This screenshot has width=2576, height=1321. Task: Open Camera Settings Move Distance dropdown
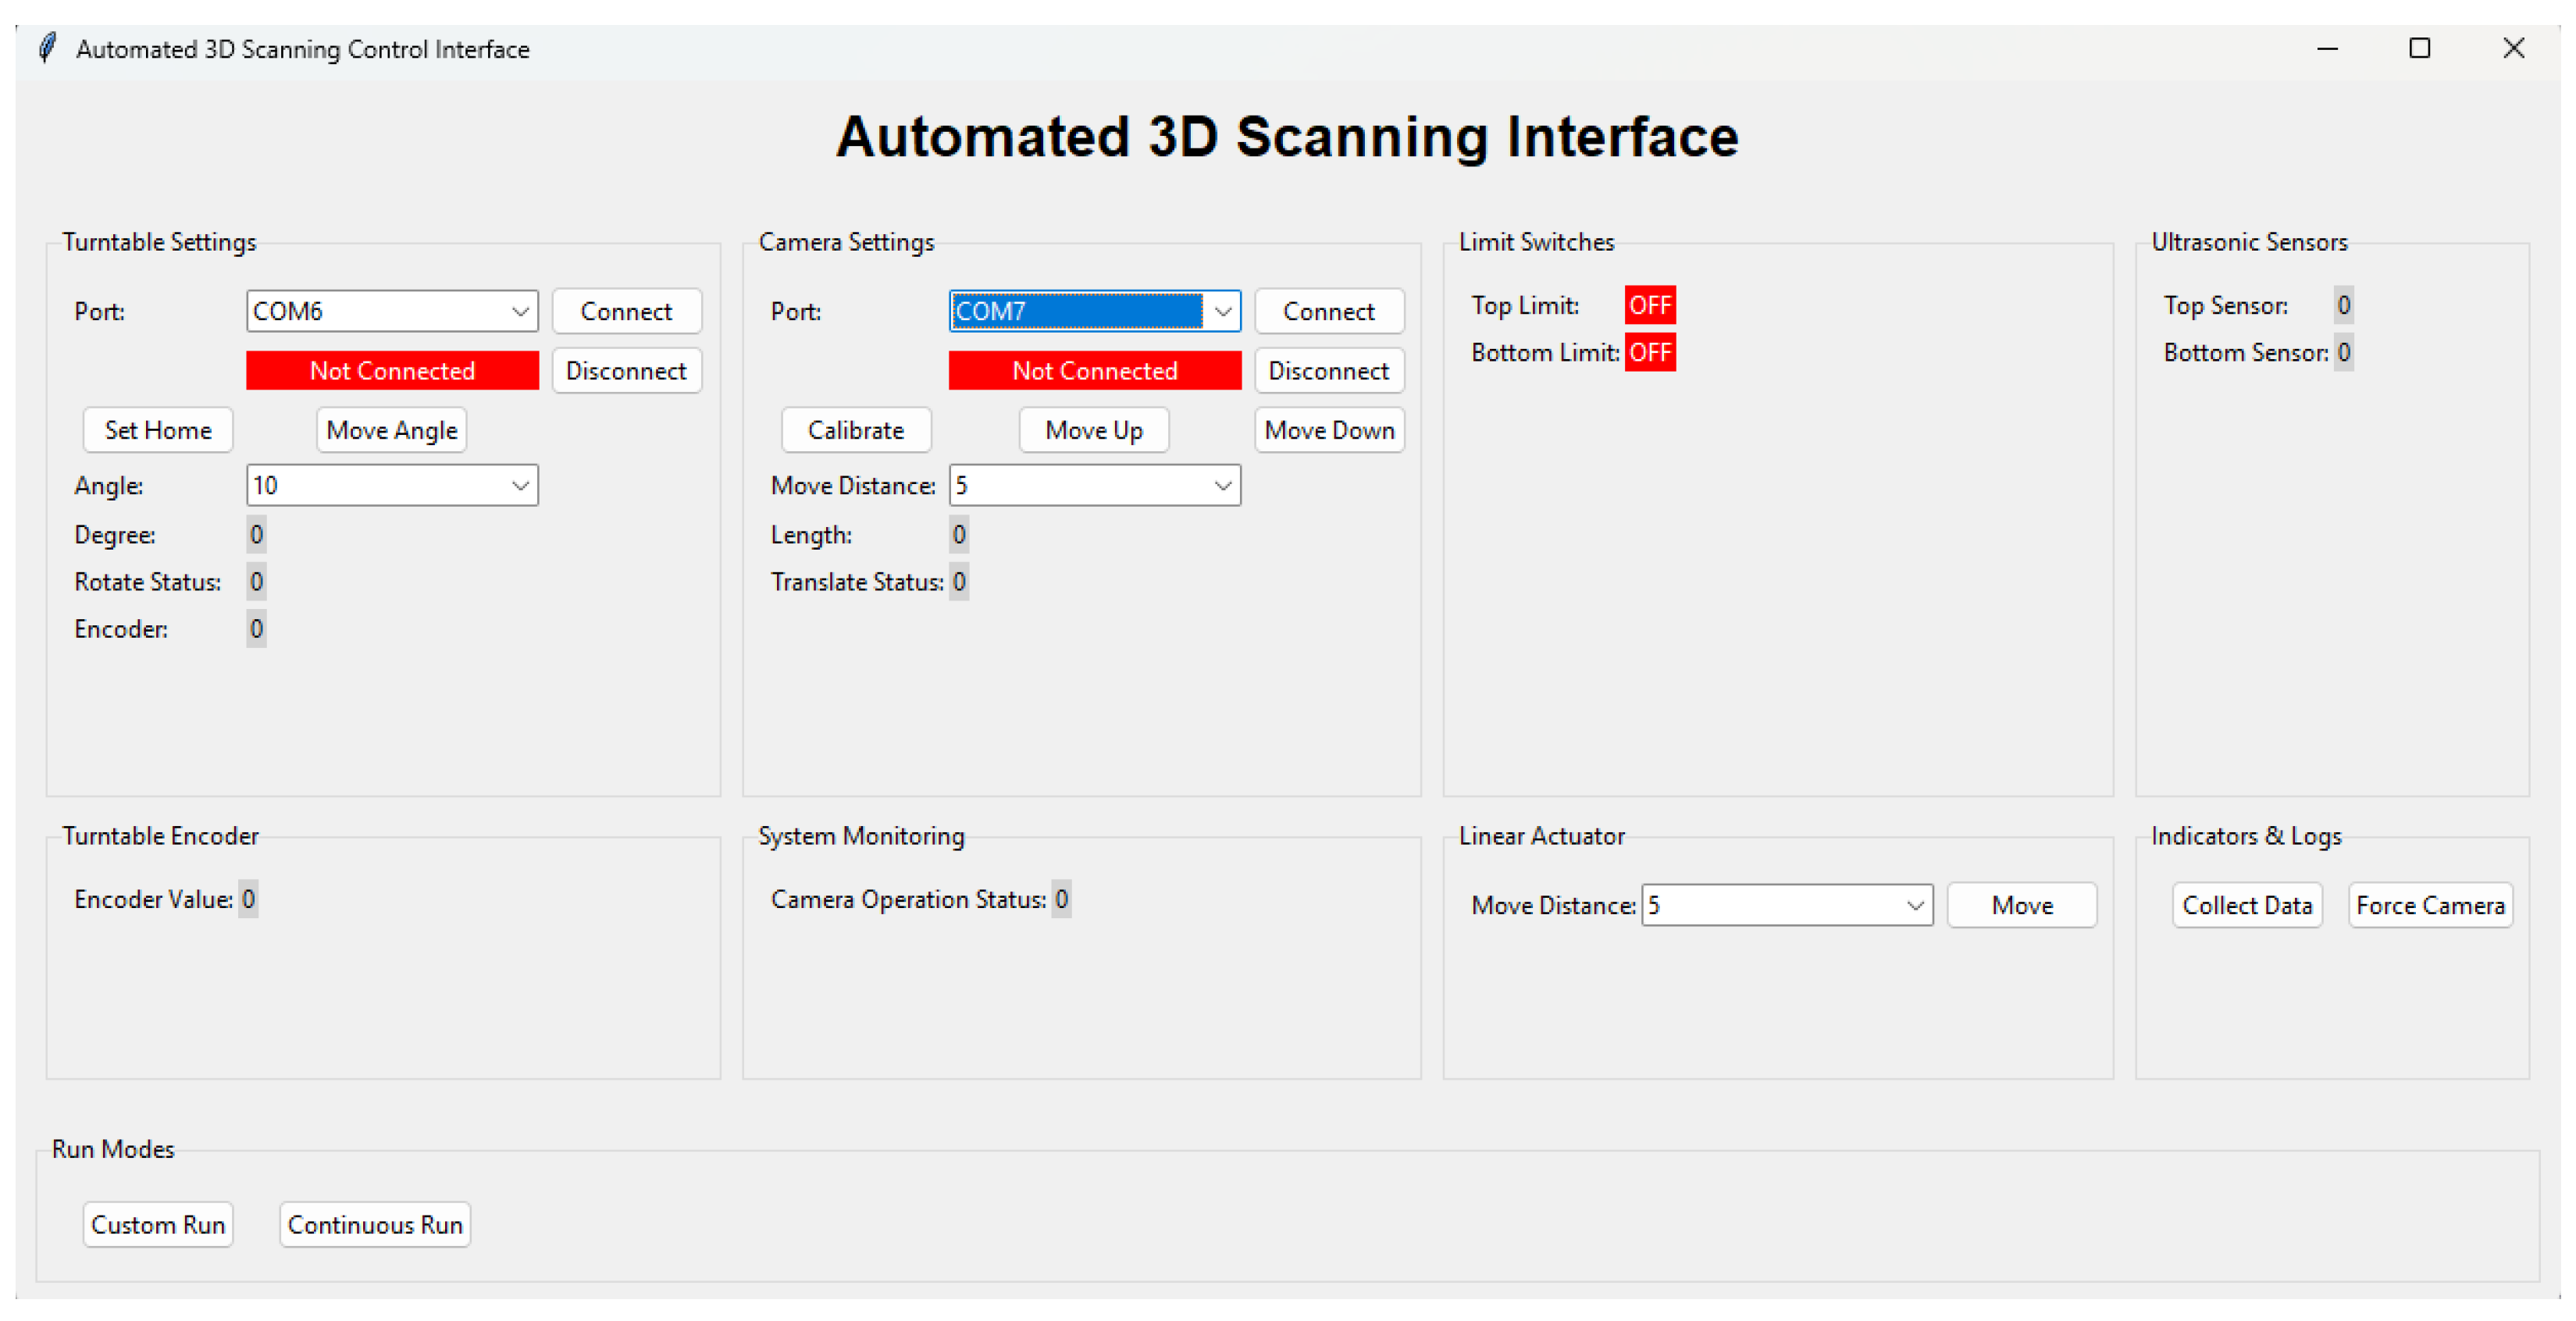[x=1222, y=485]
